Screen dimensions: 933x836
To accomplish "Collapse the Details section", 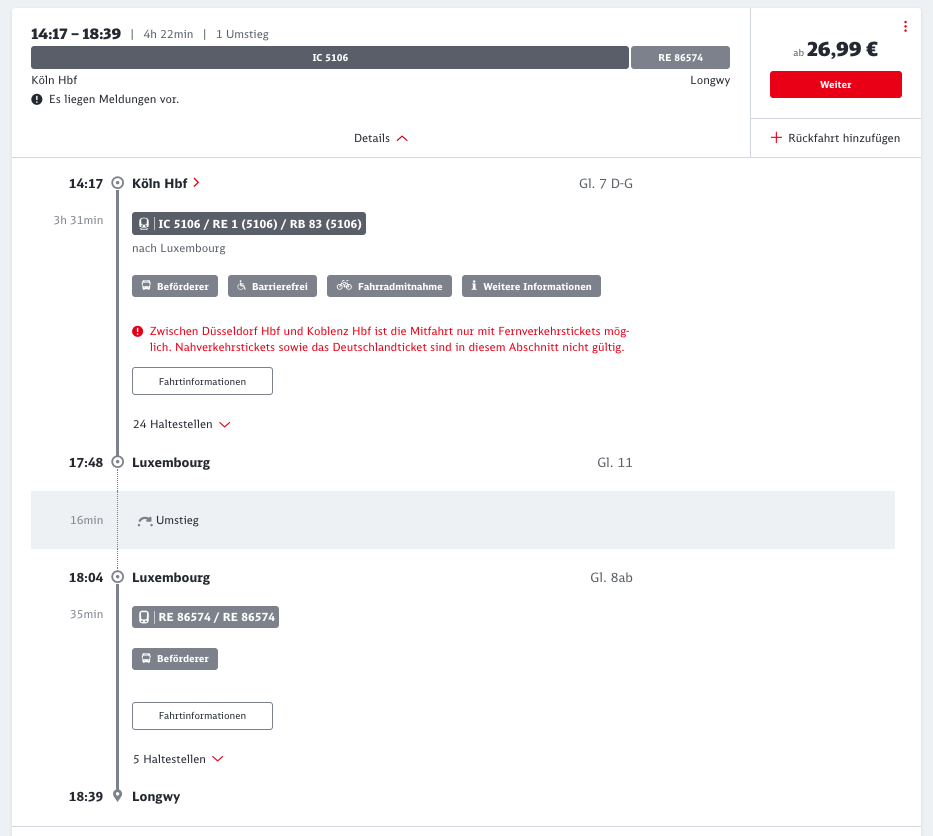I will click(x=381, y=138).
